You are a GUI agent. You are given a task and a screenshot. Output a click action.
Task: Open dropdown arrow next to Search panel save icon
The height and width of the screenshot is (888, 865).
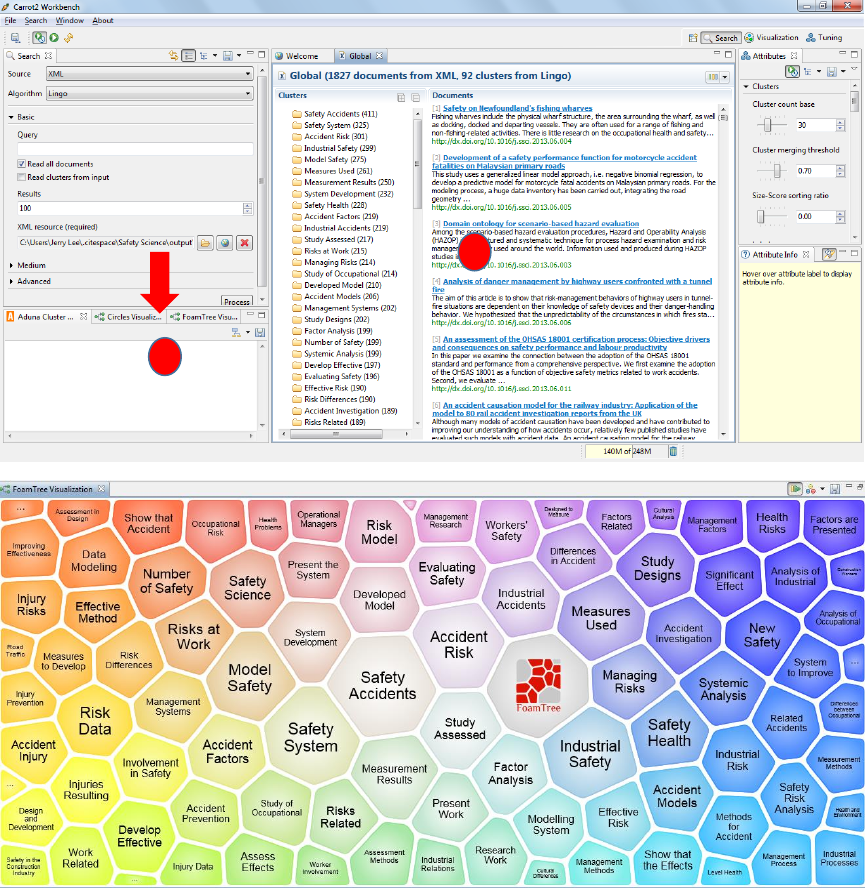tap(238, 56)
